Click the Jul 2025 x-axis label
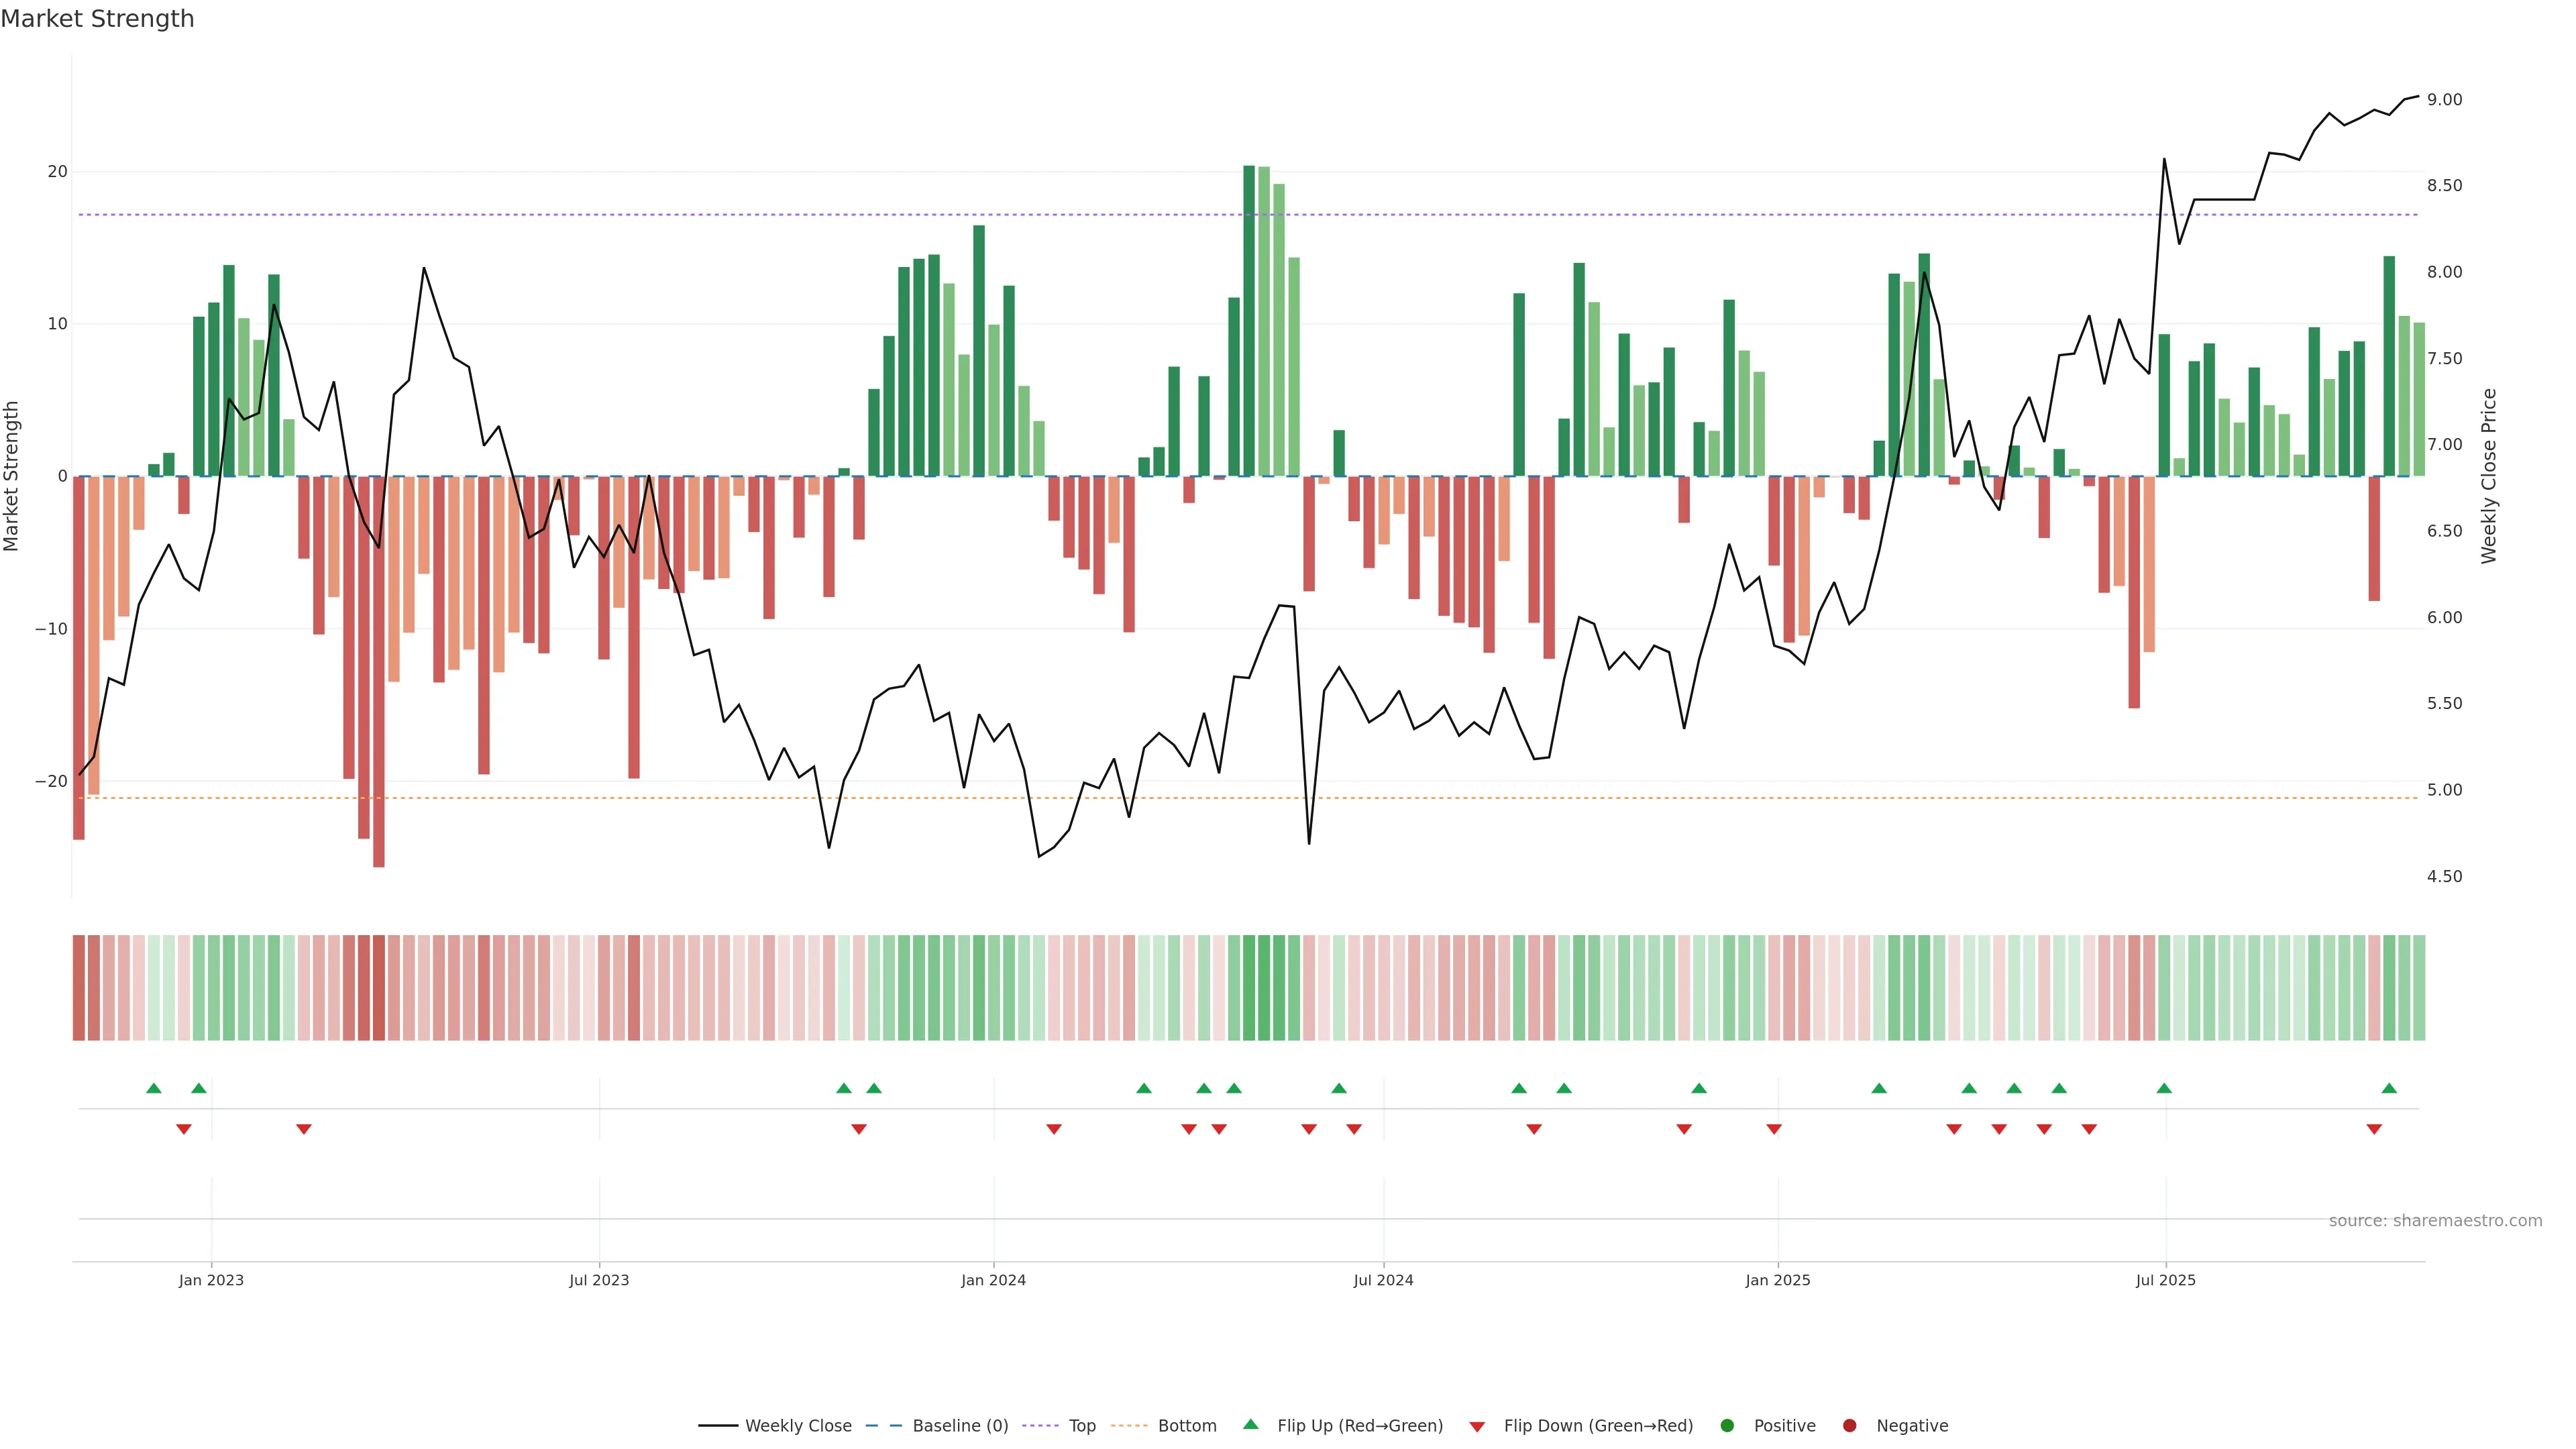The image size is (2576, 1449). (2165, 1280)
